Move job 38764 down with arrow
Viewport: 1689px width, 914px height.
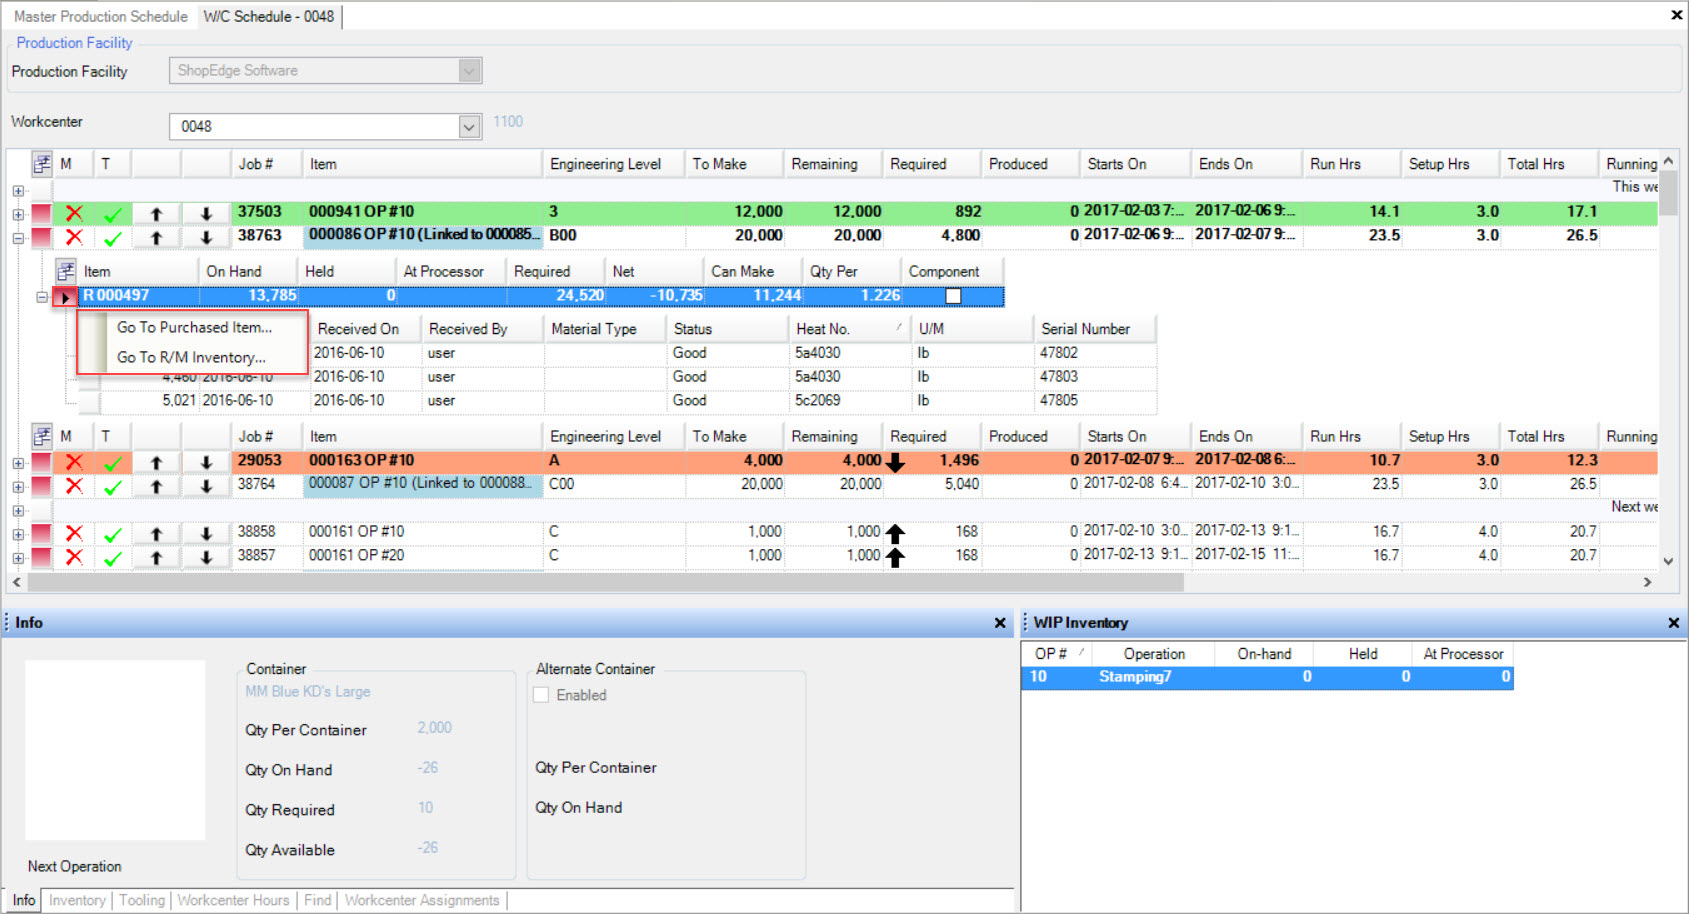206,486
